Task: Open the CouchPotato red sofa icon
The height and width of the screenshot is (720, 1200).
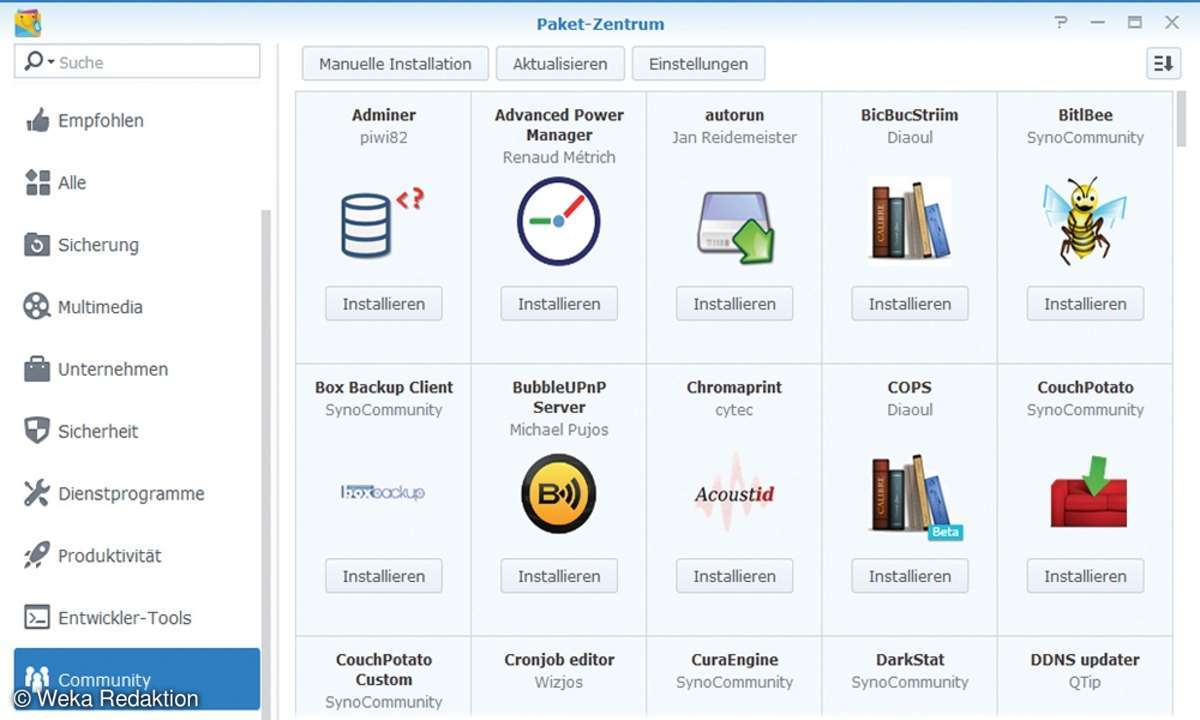Action: (1088, 492)
